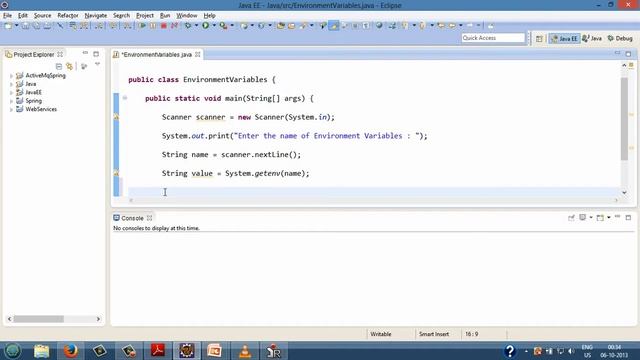Click the Debug bug toolbar icon
640x360 pixels.
pyautogui.click(x=188, y=26)
